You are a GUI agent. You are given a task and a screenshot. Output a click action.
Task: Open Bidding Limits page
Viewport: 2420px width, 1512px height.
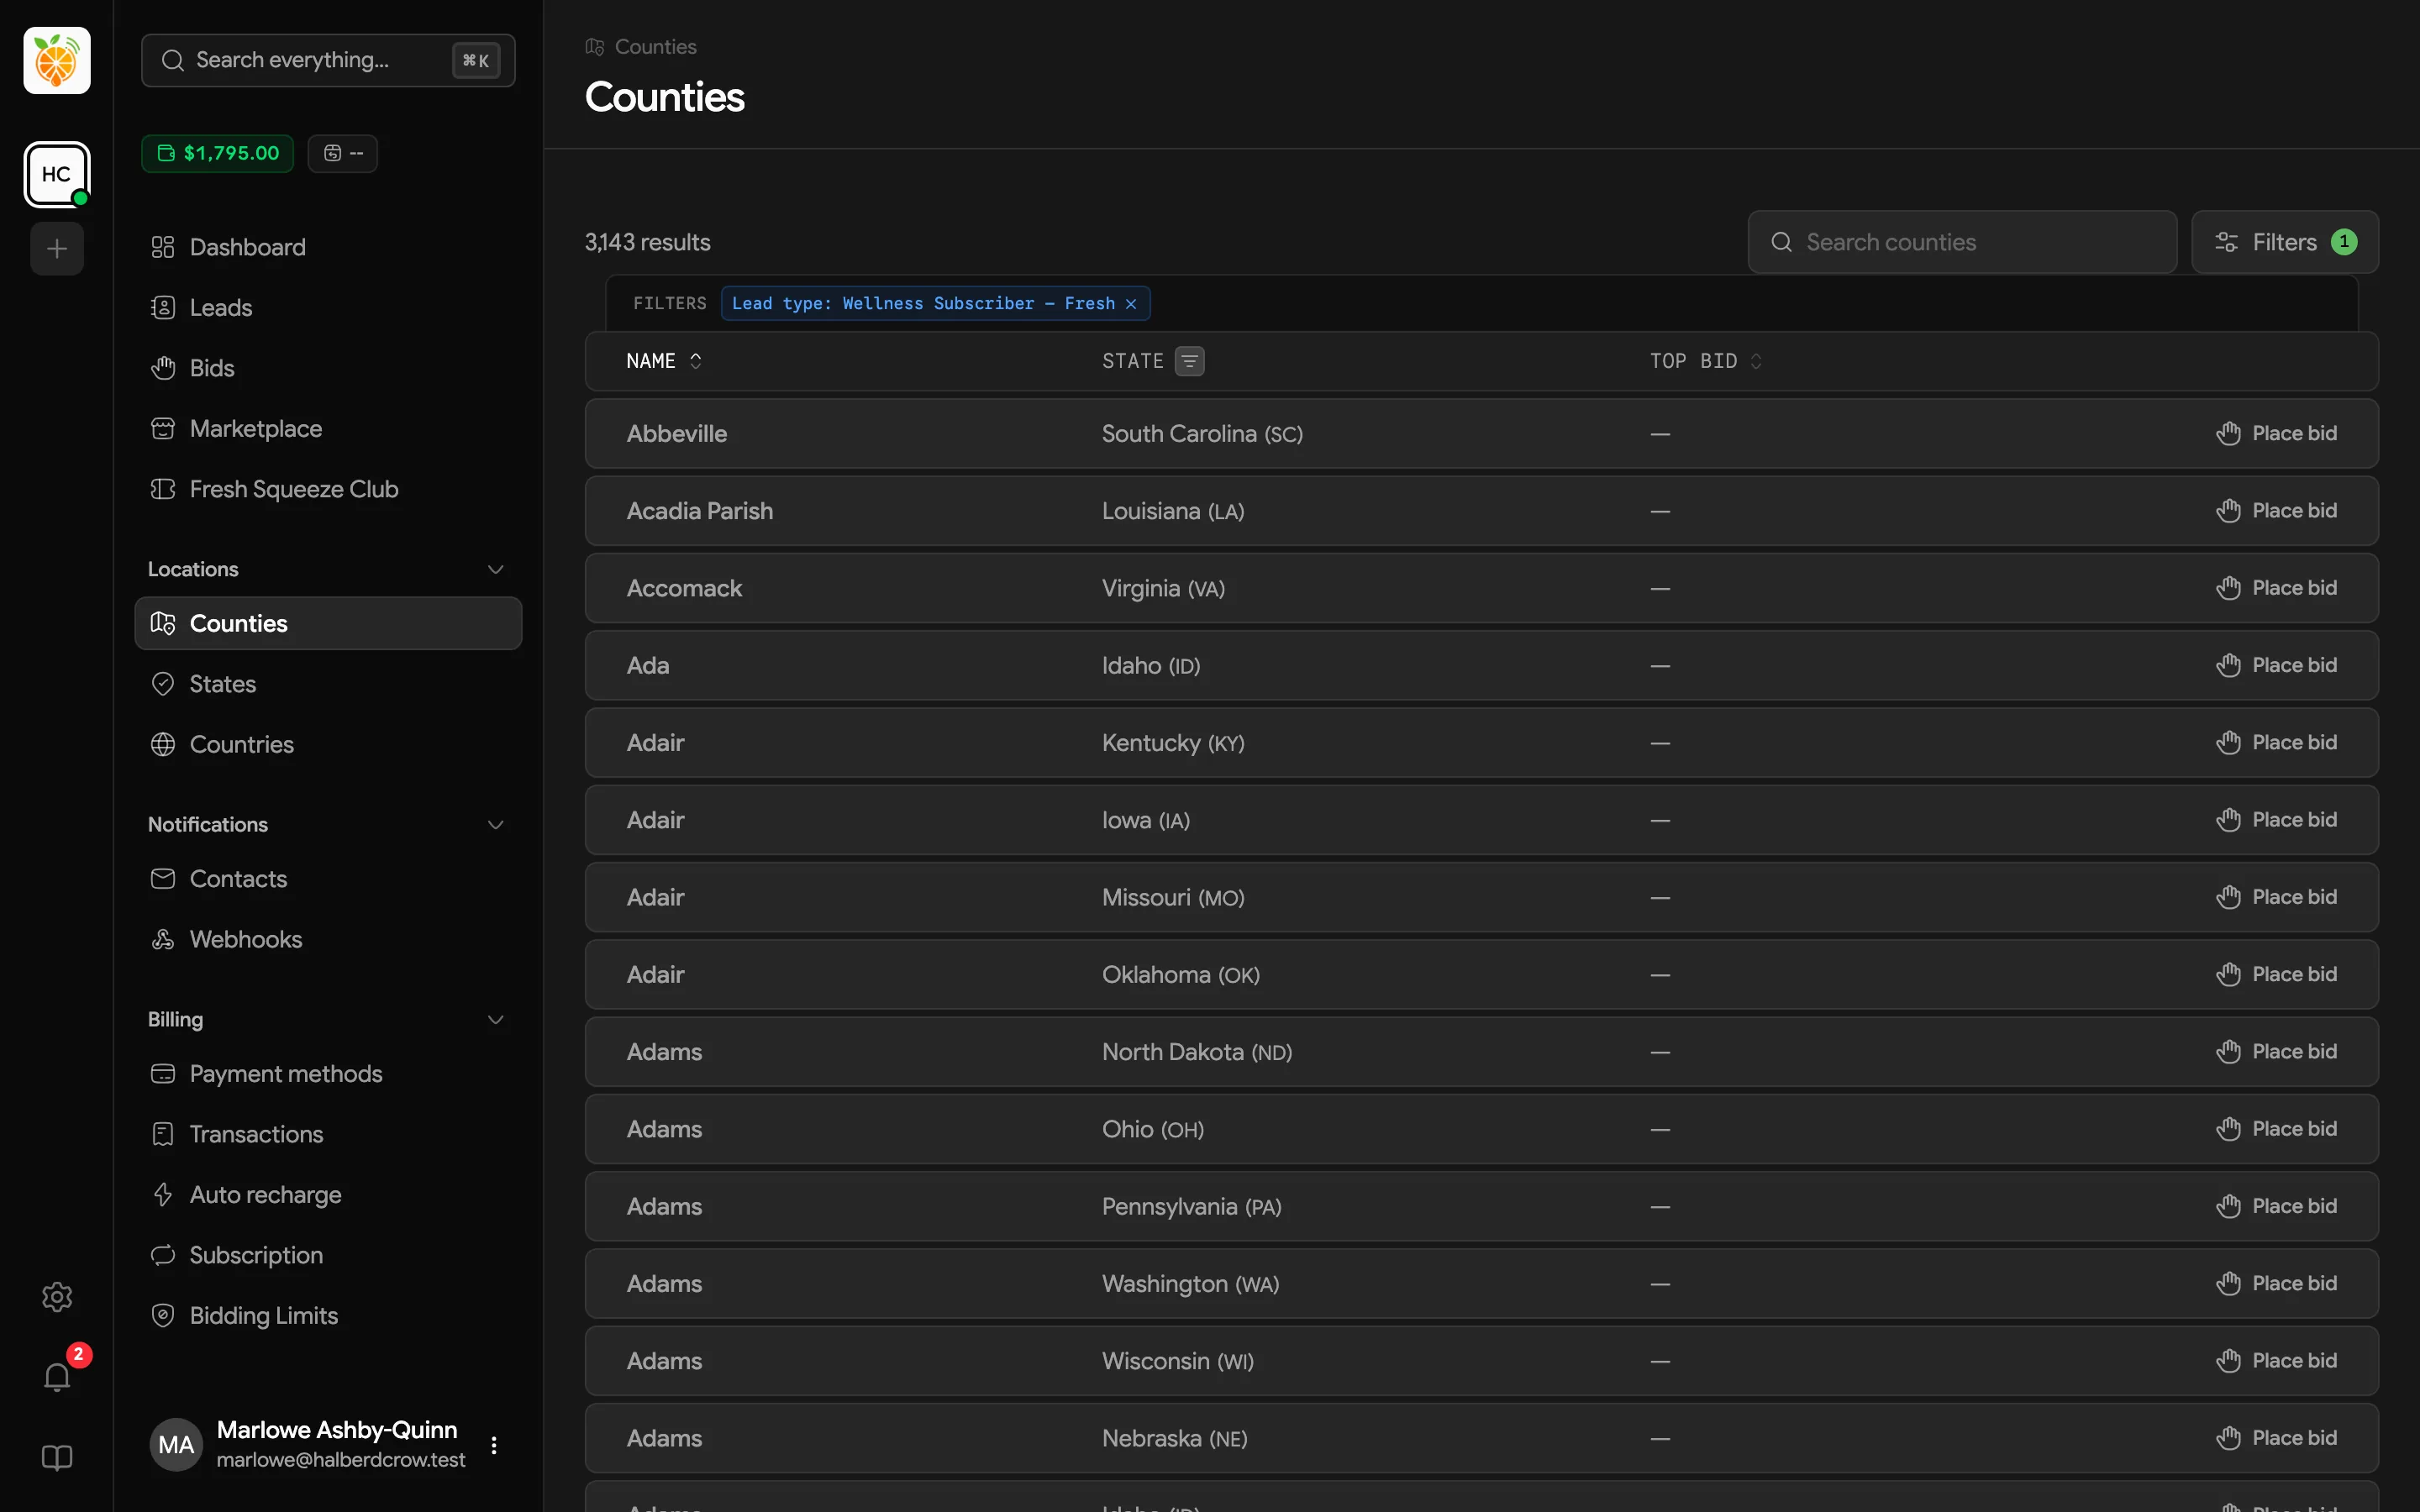[x=328, y=1316]
